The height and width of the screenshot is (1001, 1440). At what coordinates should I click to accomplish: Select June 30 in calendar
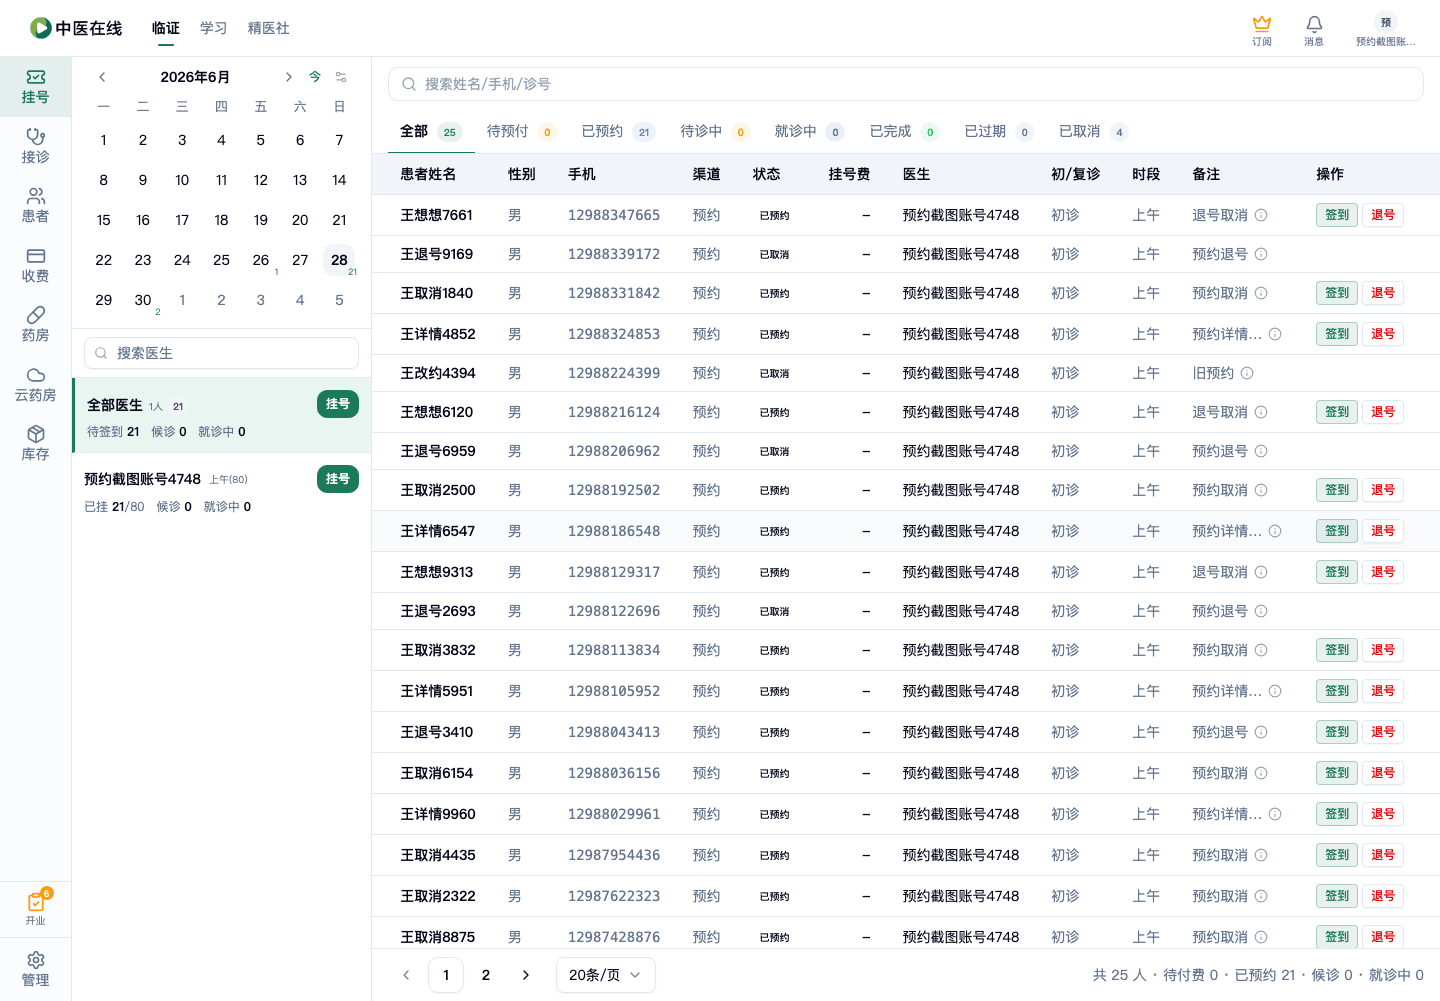pos(143,300)
